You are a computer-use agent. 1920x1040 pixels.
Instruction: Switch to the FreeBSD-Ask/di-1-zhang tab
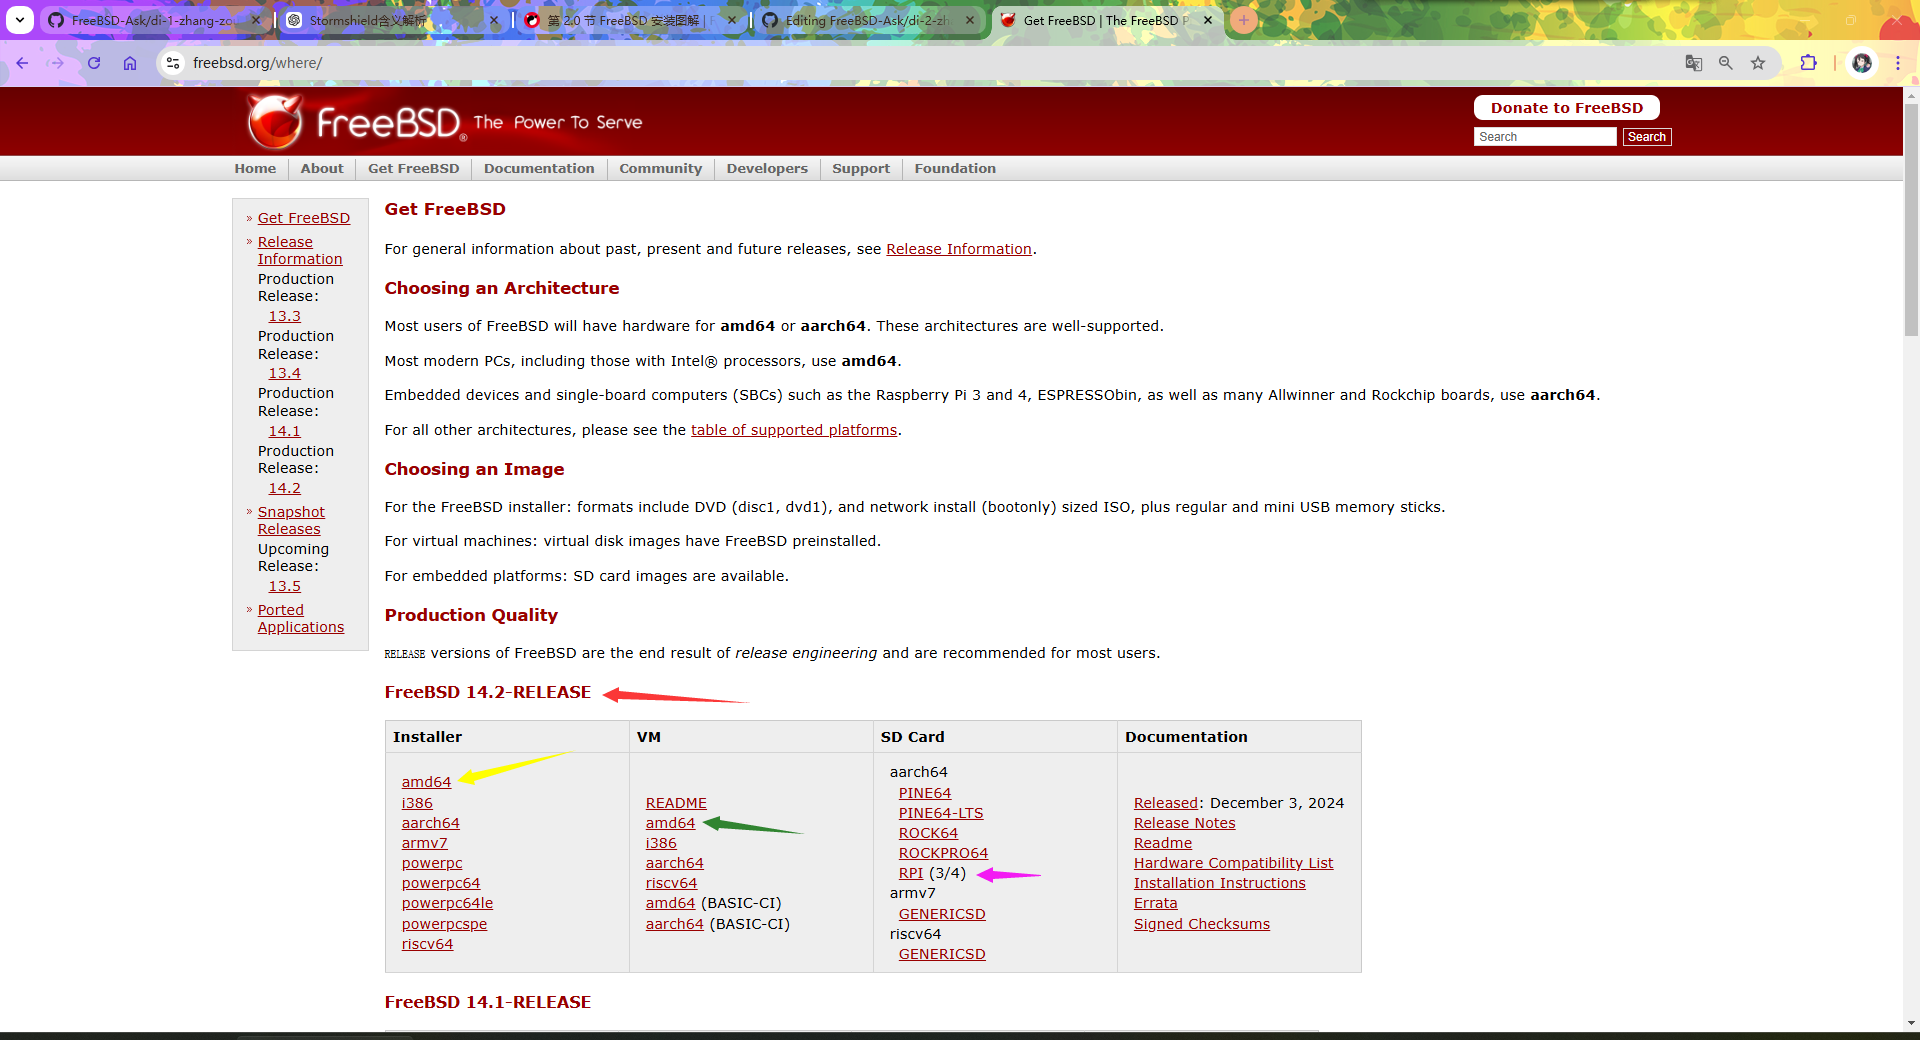[x=154, y=20]
